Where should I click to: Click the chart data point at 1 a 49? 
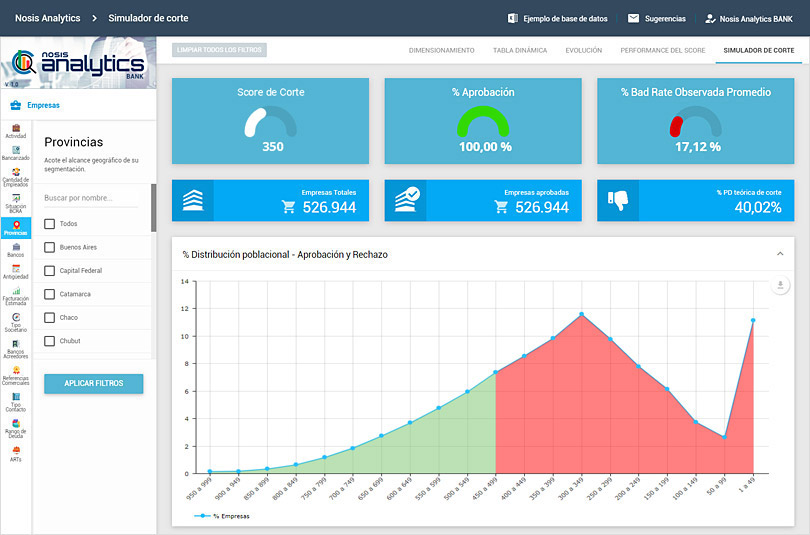753,321
